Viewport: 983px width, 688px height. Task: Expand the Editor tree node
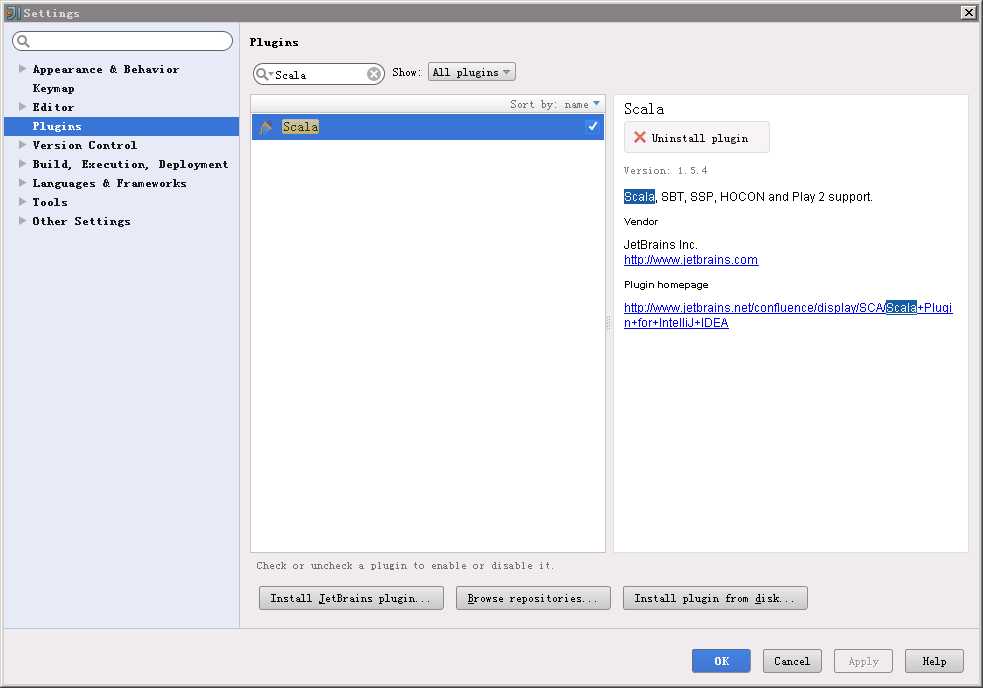click(22, 107)
